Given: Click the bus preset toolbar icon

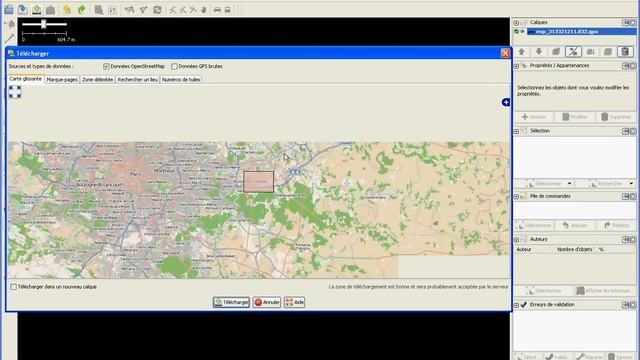Looking at the screenshot, I should 227,9.
